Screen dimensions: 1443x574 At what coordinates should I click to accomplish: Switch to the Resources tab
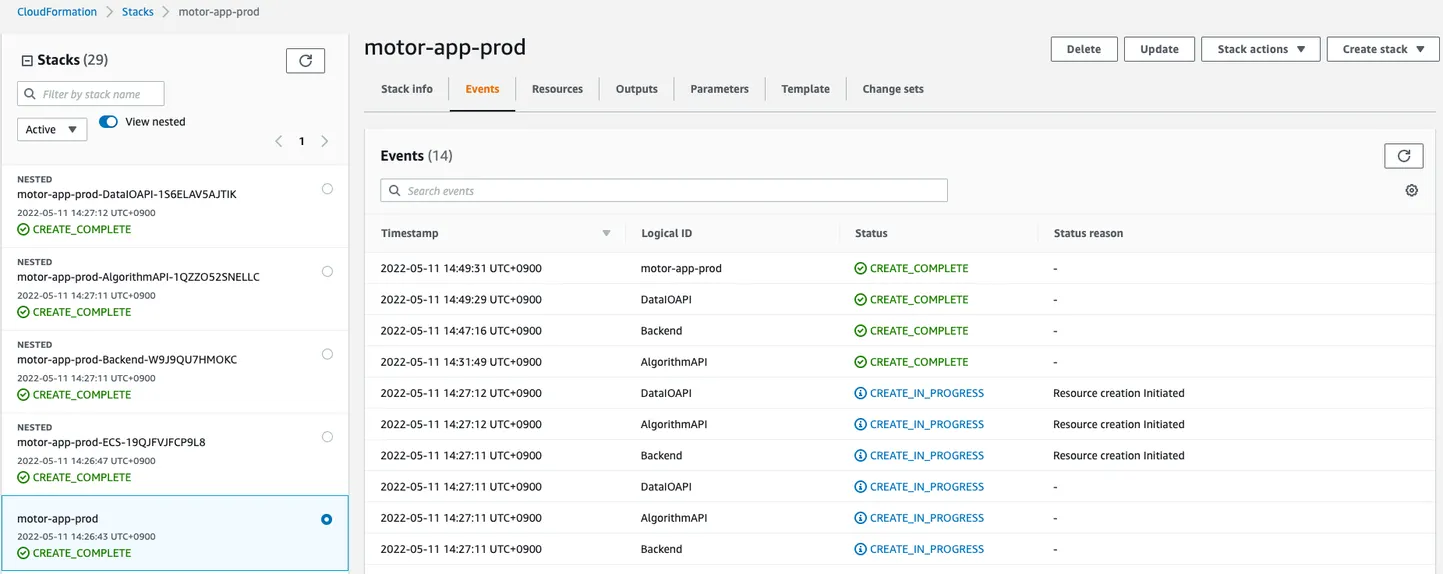[x=557, y=89]
